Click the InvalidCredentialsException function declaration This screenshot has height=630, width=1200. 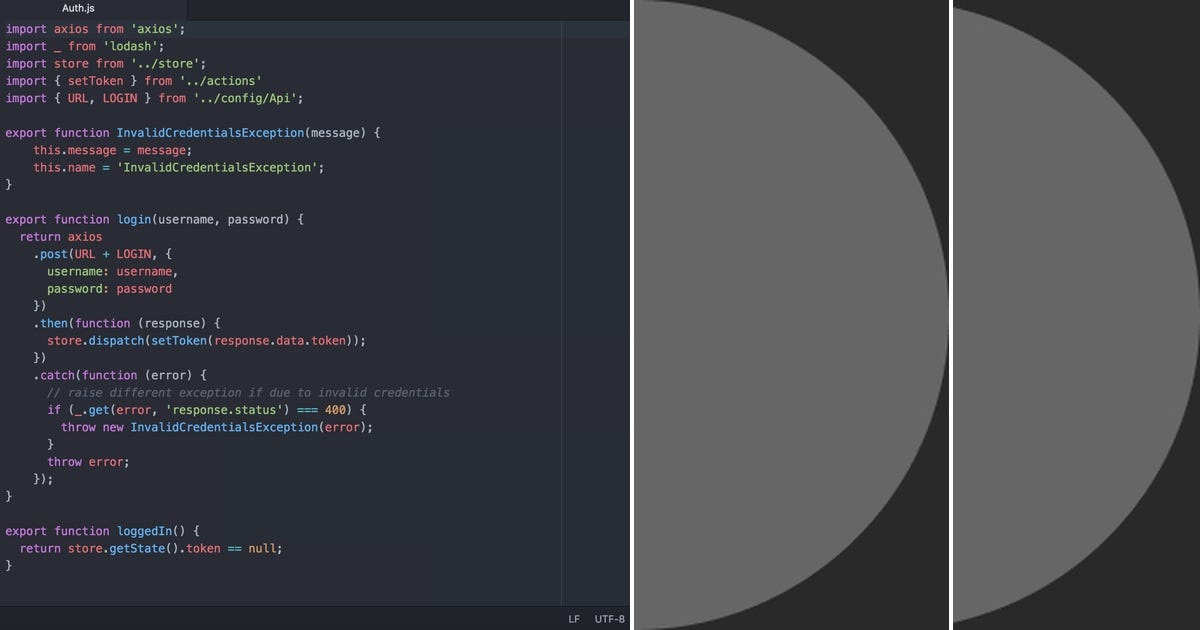193,133
